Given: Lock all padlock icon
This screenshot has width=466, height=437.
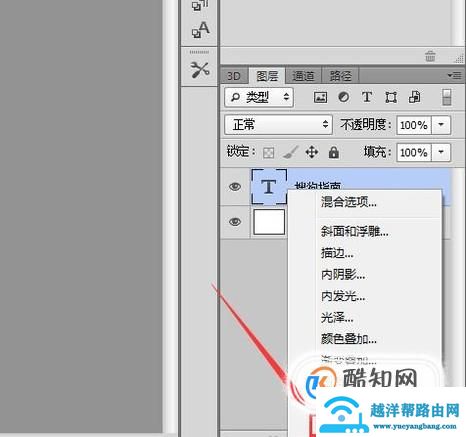Looking at the screenshot, I should coord(334,153).
